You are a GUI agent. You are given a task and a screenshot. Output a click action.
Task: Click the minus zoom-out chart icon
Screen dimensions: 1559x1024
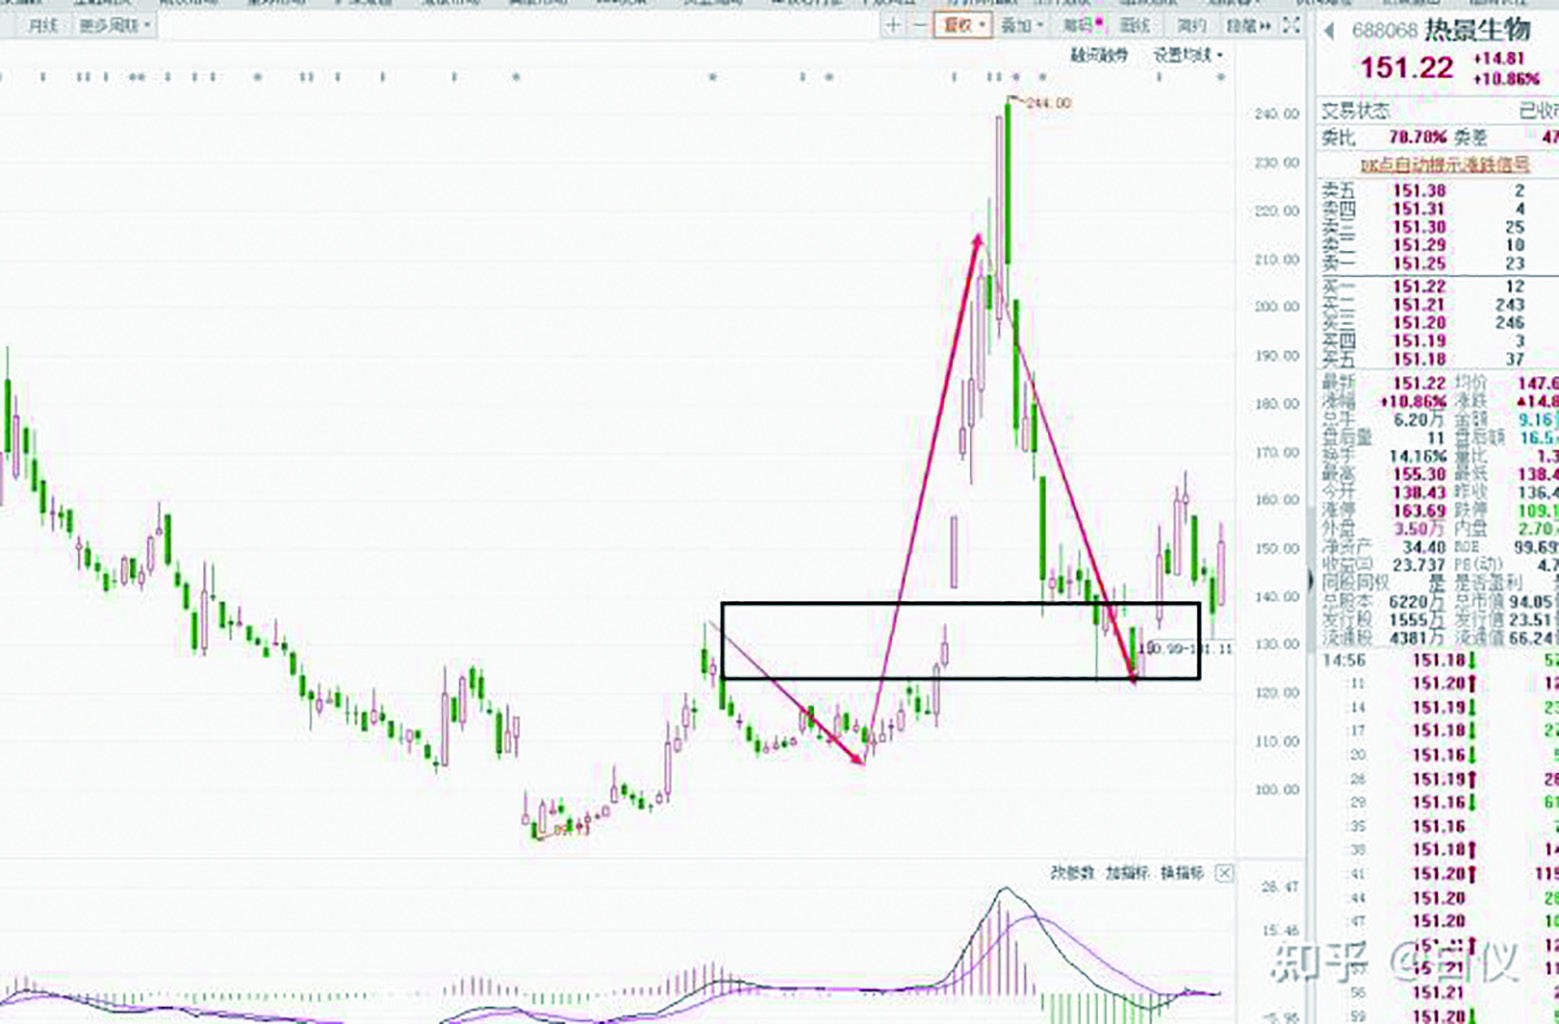(919, 25)
